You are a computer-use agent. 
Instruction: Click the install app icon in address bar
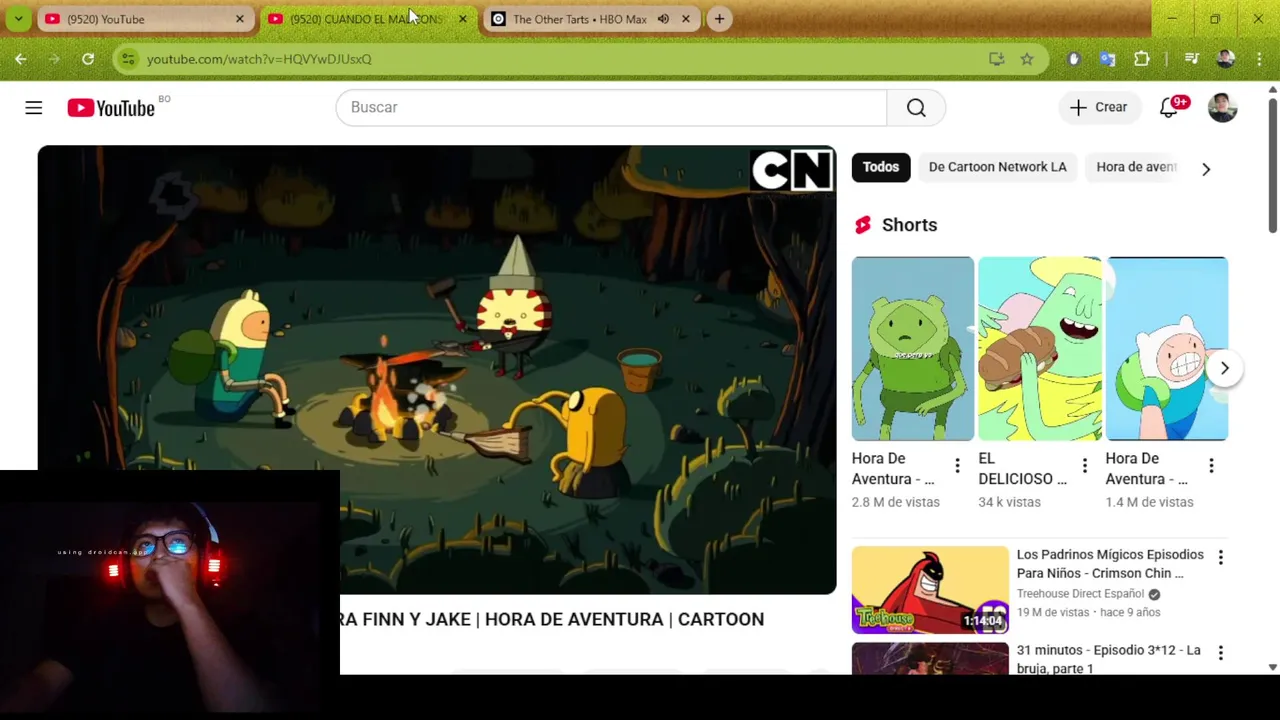point(996,59)
